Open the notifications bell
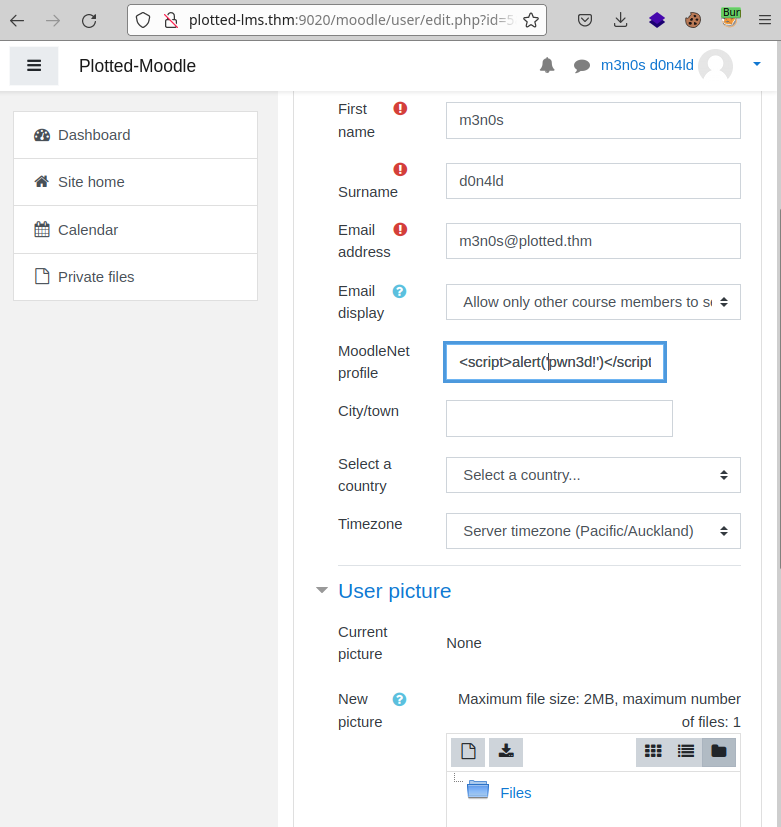Viewport: 781px width, 827px height. coord(547,65)
